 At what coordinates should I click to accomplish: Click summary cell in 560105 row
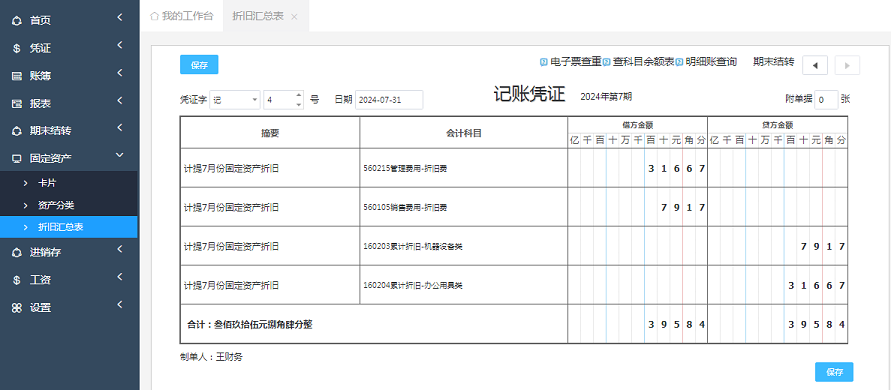click(270, 208)
